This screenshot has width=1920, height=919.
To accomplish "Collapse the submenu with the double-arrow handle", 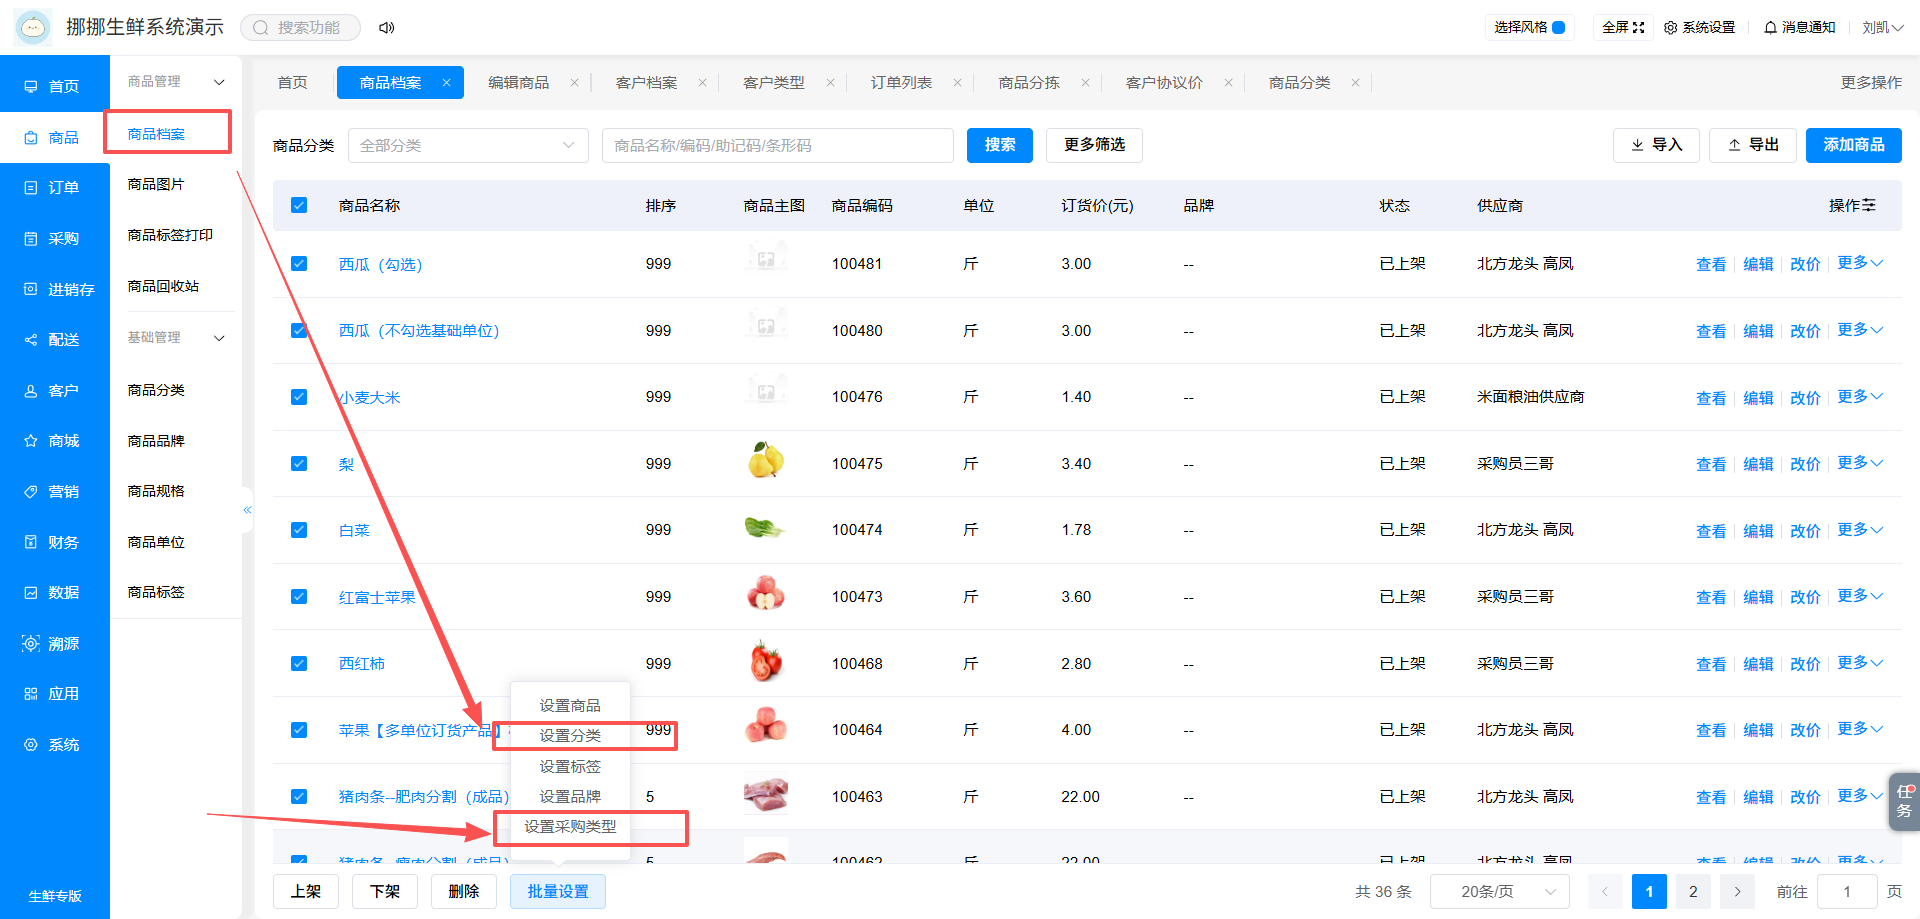I will coord(247,510).
